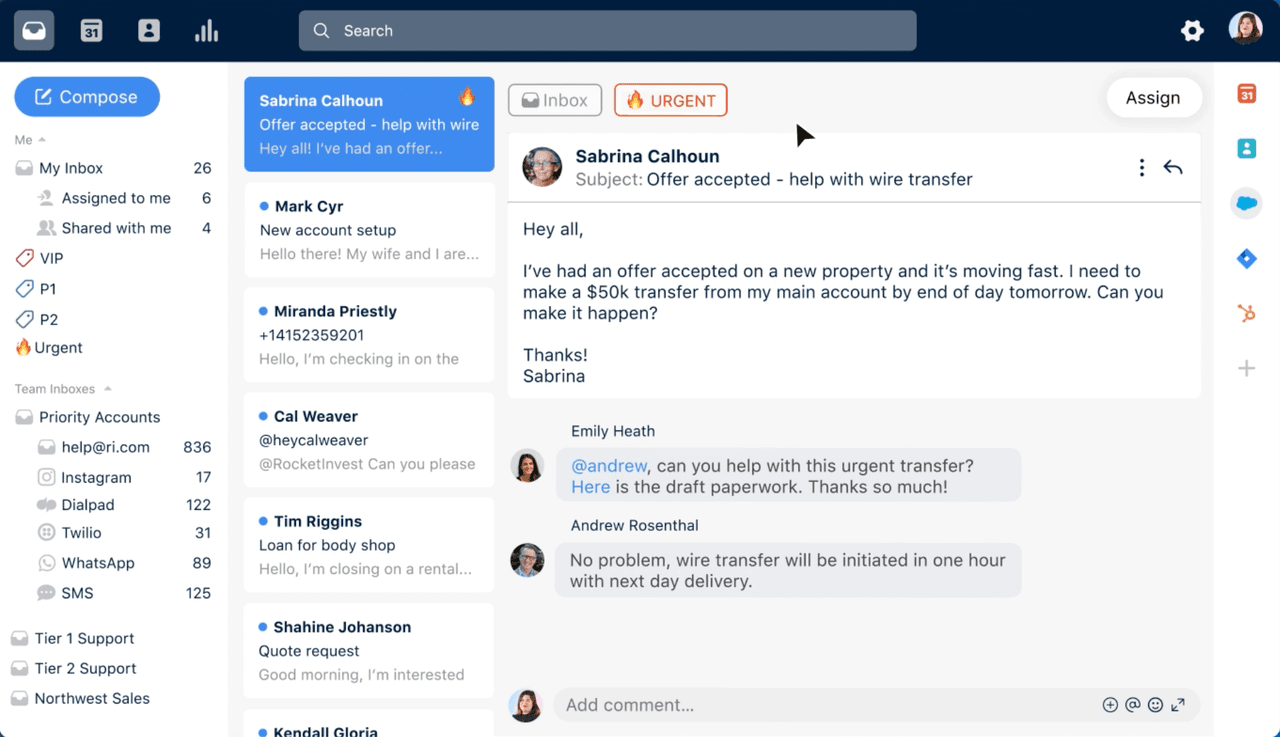Open Salesforce integration in right sidebar
The height and width of the screenshot is (737, 1280).
(1246, 204)
